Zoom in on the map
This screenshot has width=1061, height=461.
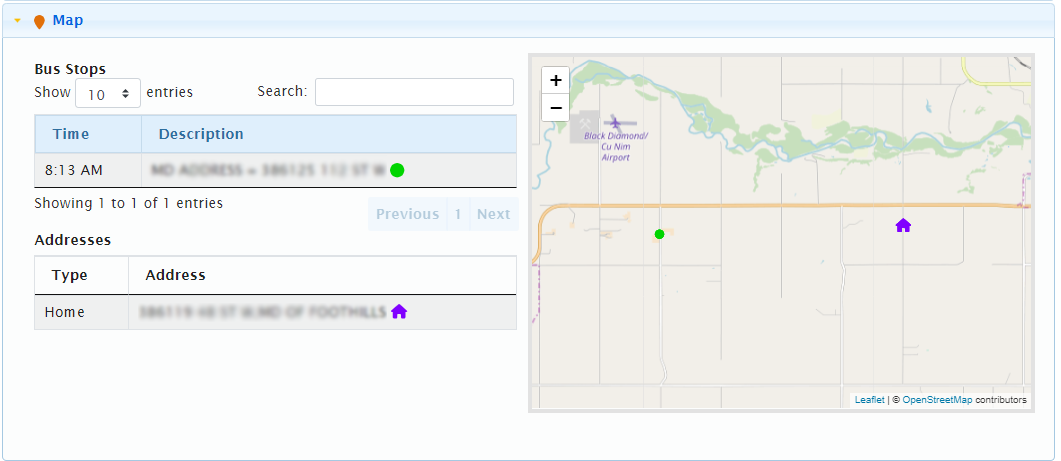(555, 80)
